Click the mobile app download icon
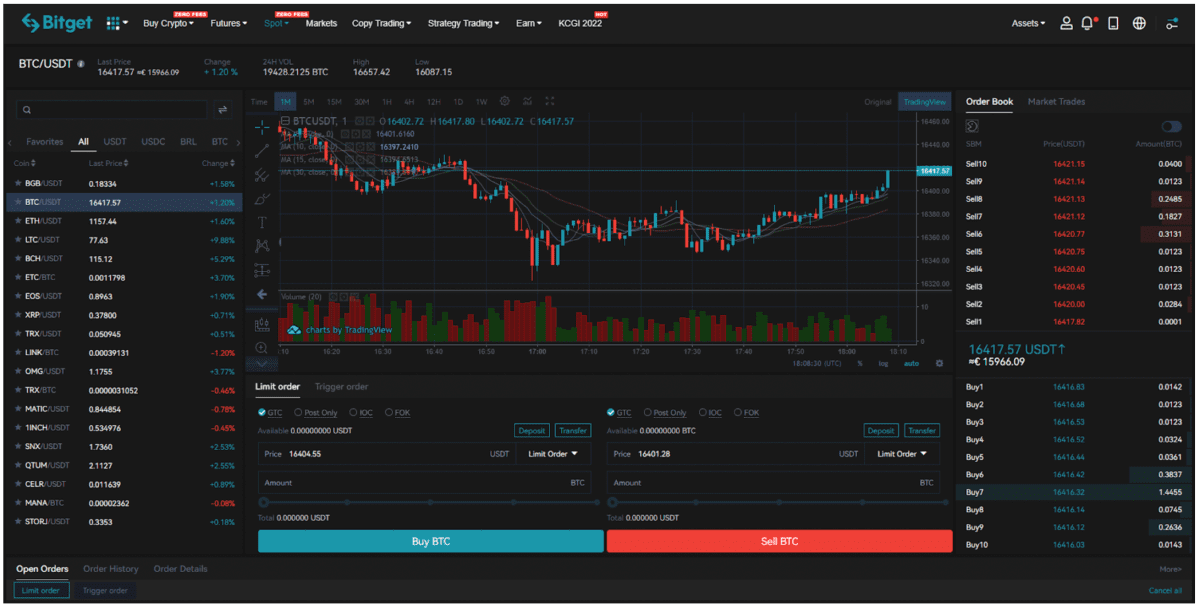 pyautogui.click(x=1114, y=23)
